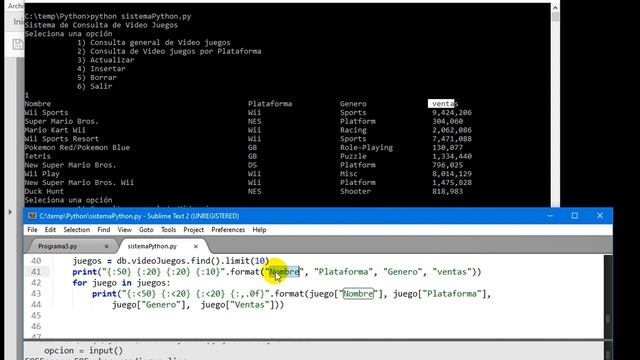Click the "Wii Sports Resort" row in console
640x360 pixels.
pyautogui.click(x=62, y=139)
